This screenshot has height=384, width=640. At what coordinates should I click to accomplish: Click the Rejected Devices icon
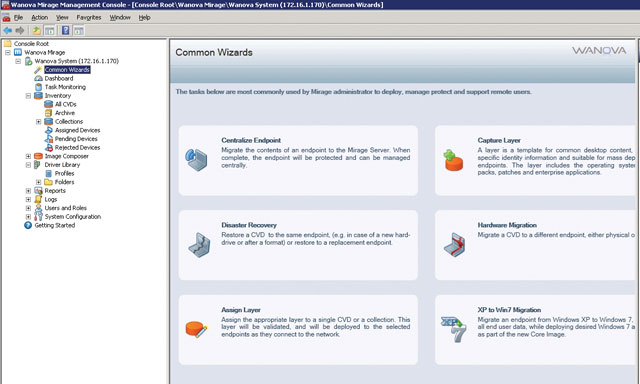(49, 147)
